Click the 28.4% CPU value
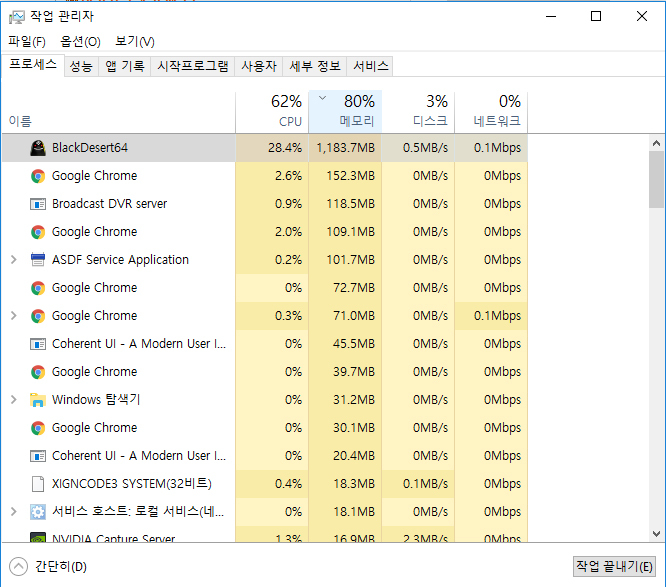This screenshot has height=587, width=666. (x=285, y=148)
